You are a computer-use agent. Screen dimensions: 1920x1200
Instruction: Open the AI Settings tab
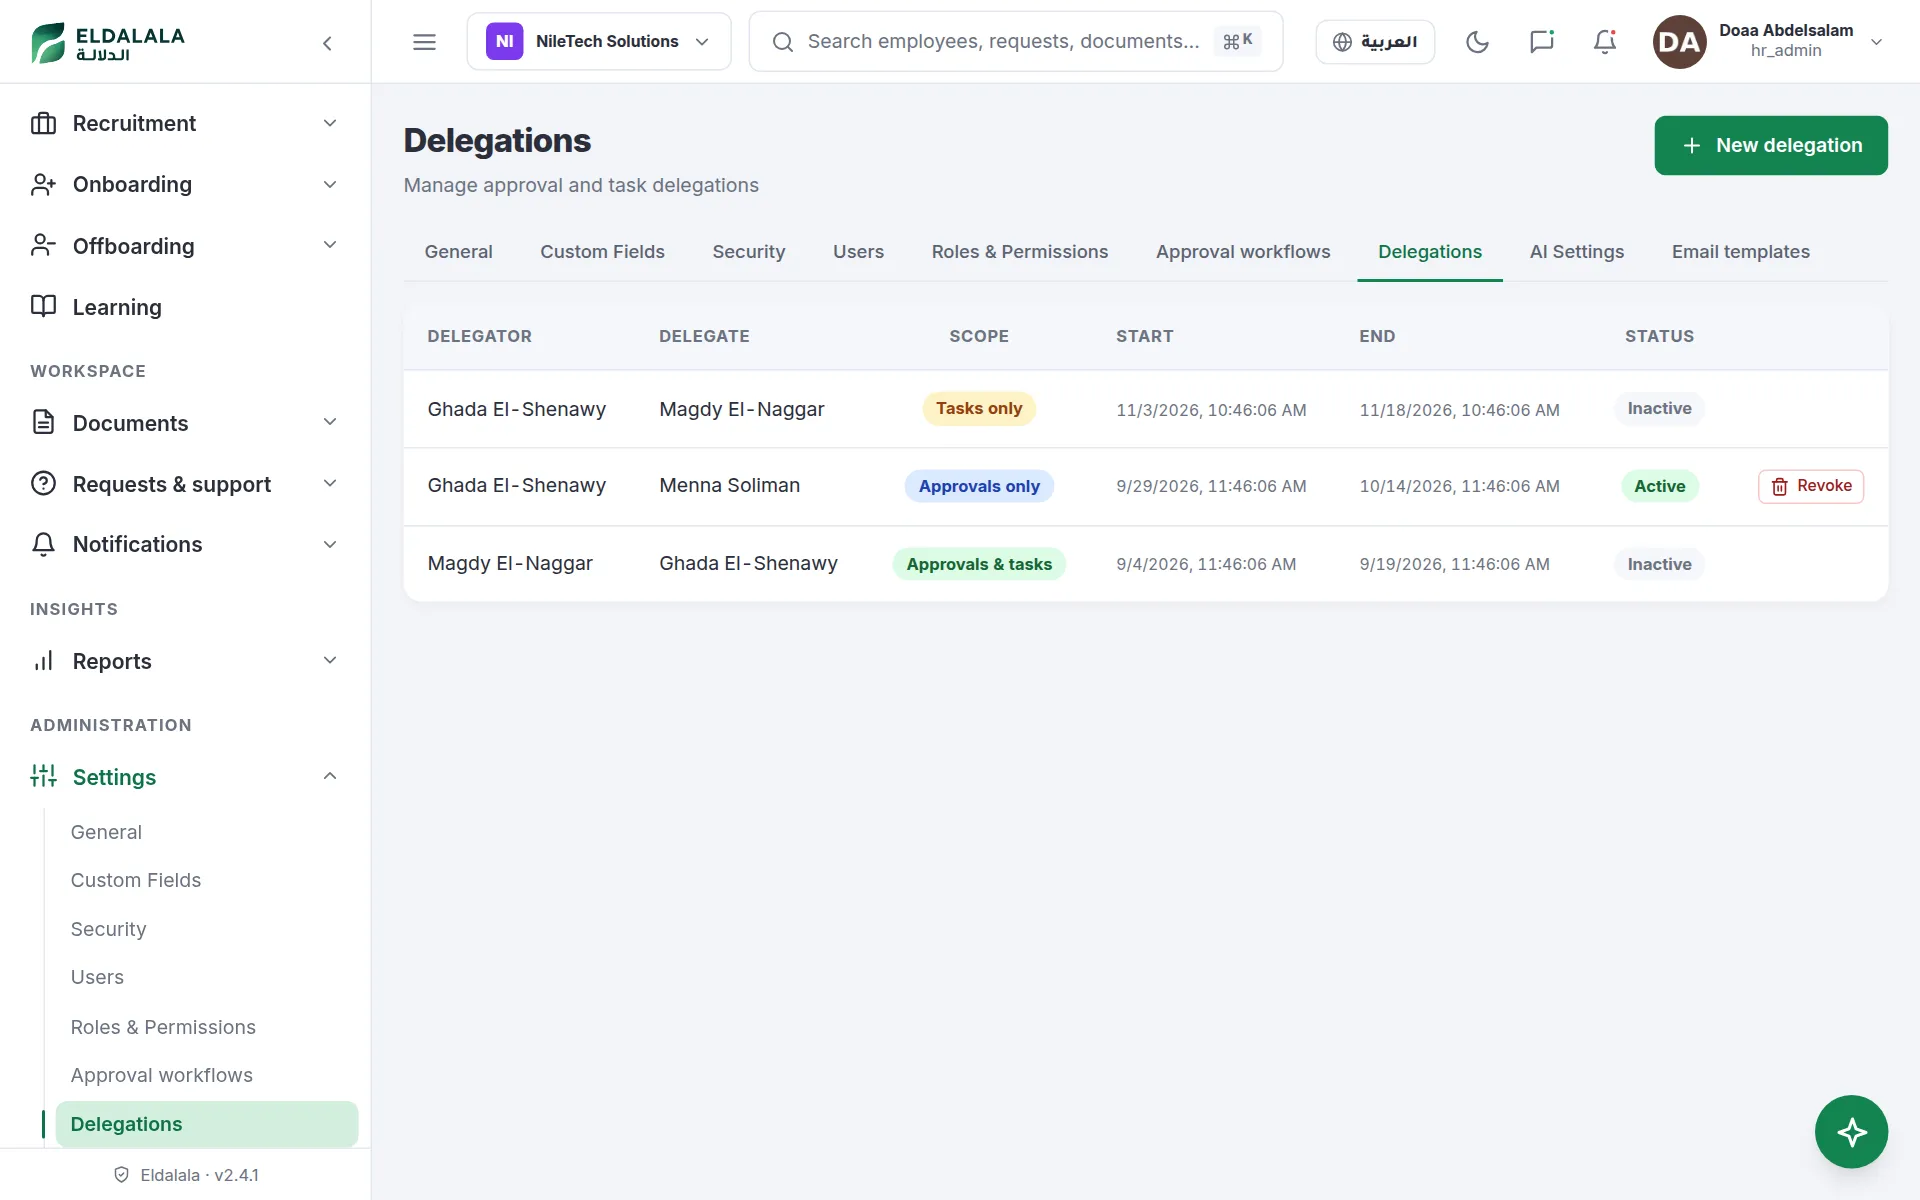click(x=1576, y=252)
